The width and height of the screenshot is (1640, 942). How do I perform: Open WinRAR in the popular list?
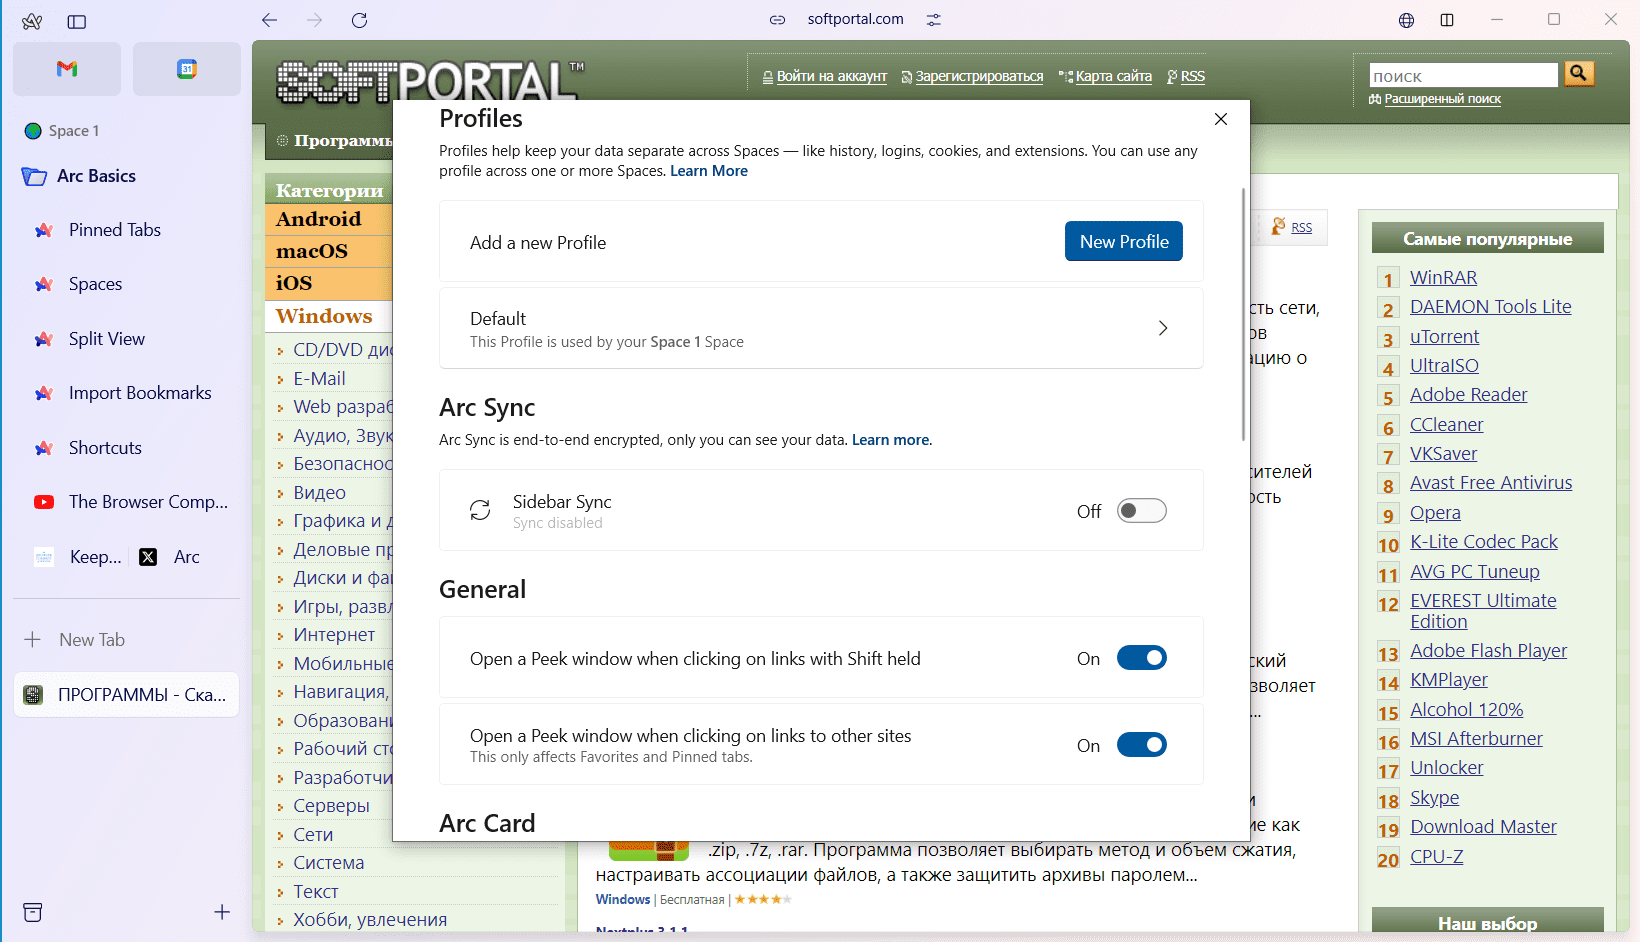coord(1443,278)
